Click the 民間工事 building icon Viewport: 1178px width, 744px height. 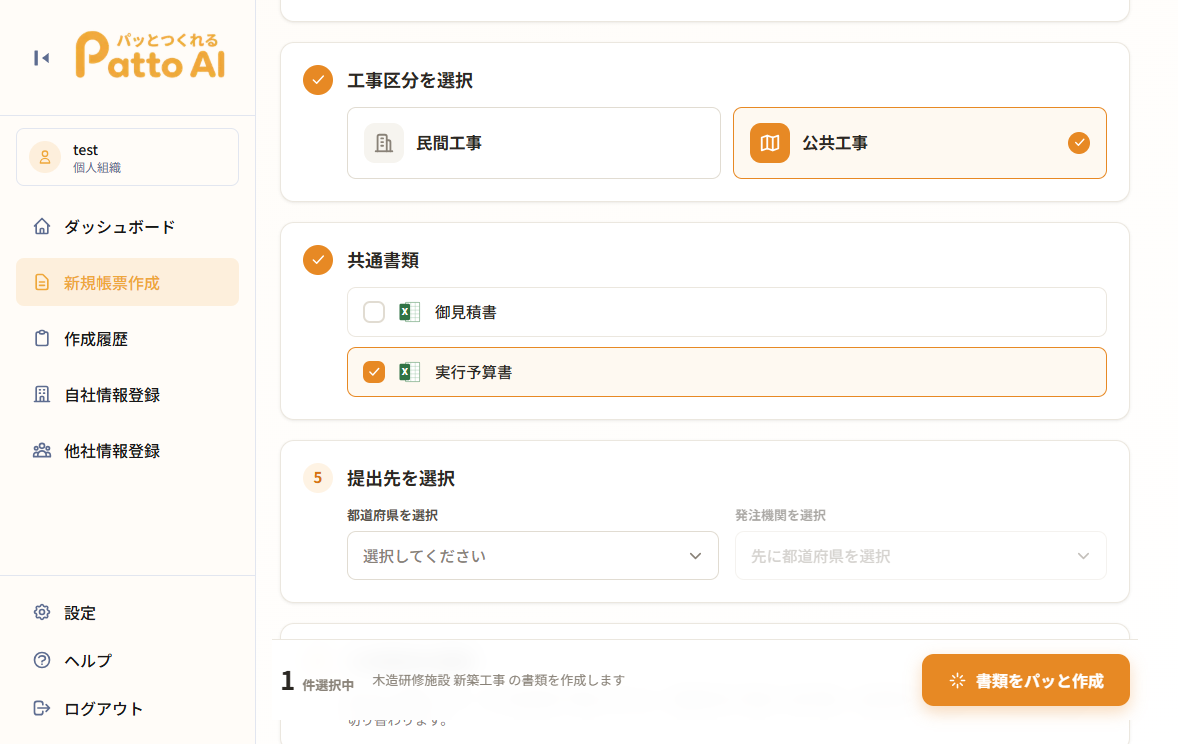coord(384,143)
